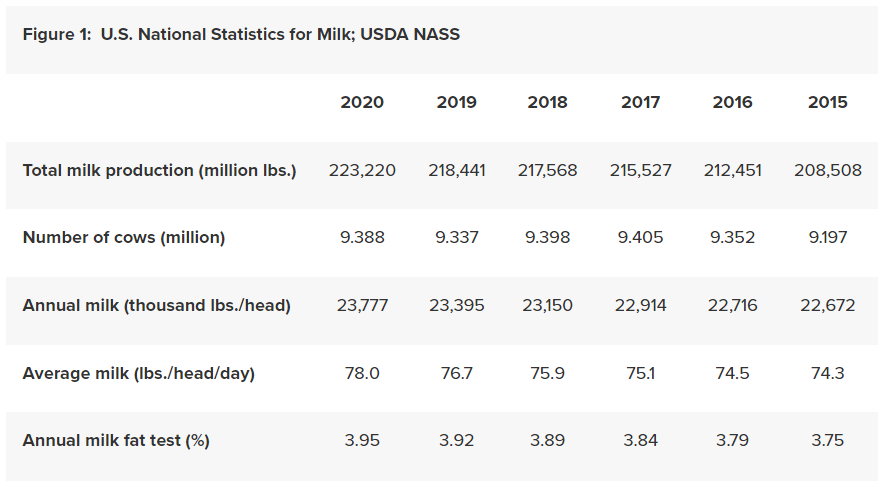Select the 2016 column header
Image resolution: width=882 pixels, height=488 pixels.
pos(733,102)
